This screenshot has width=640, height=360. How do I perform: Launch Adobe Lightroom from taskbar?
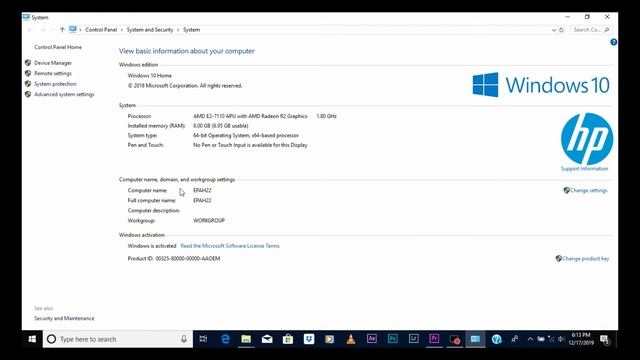pyautogui.click(x=413, y=339)
